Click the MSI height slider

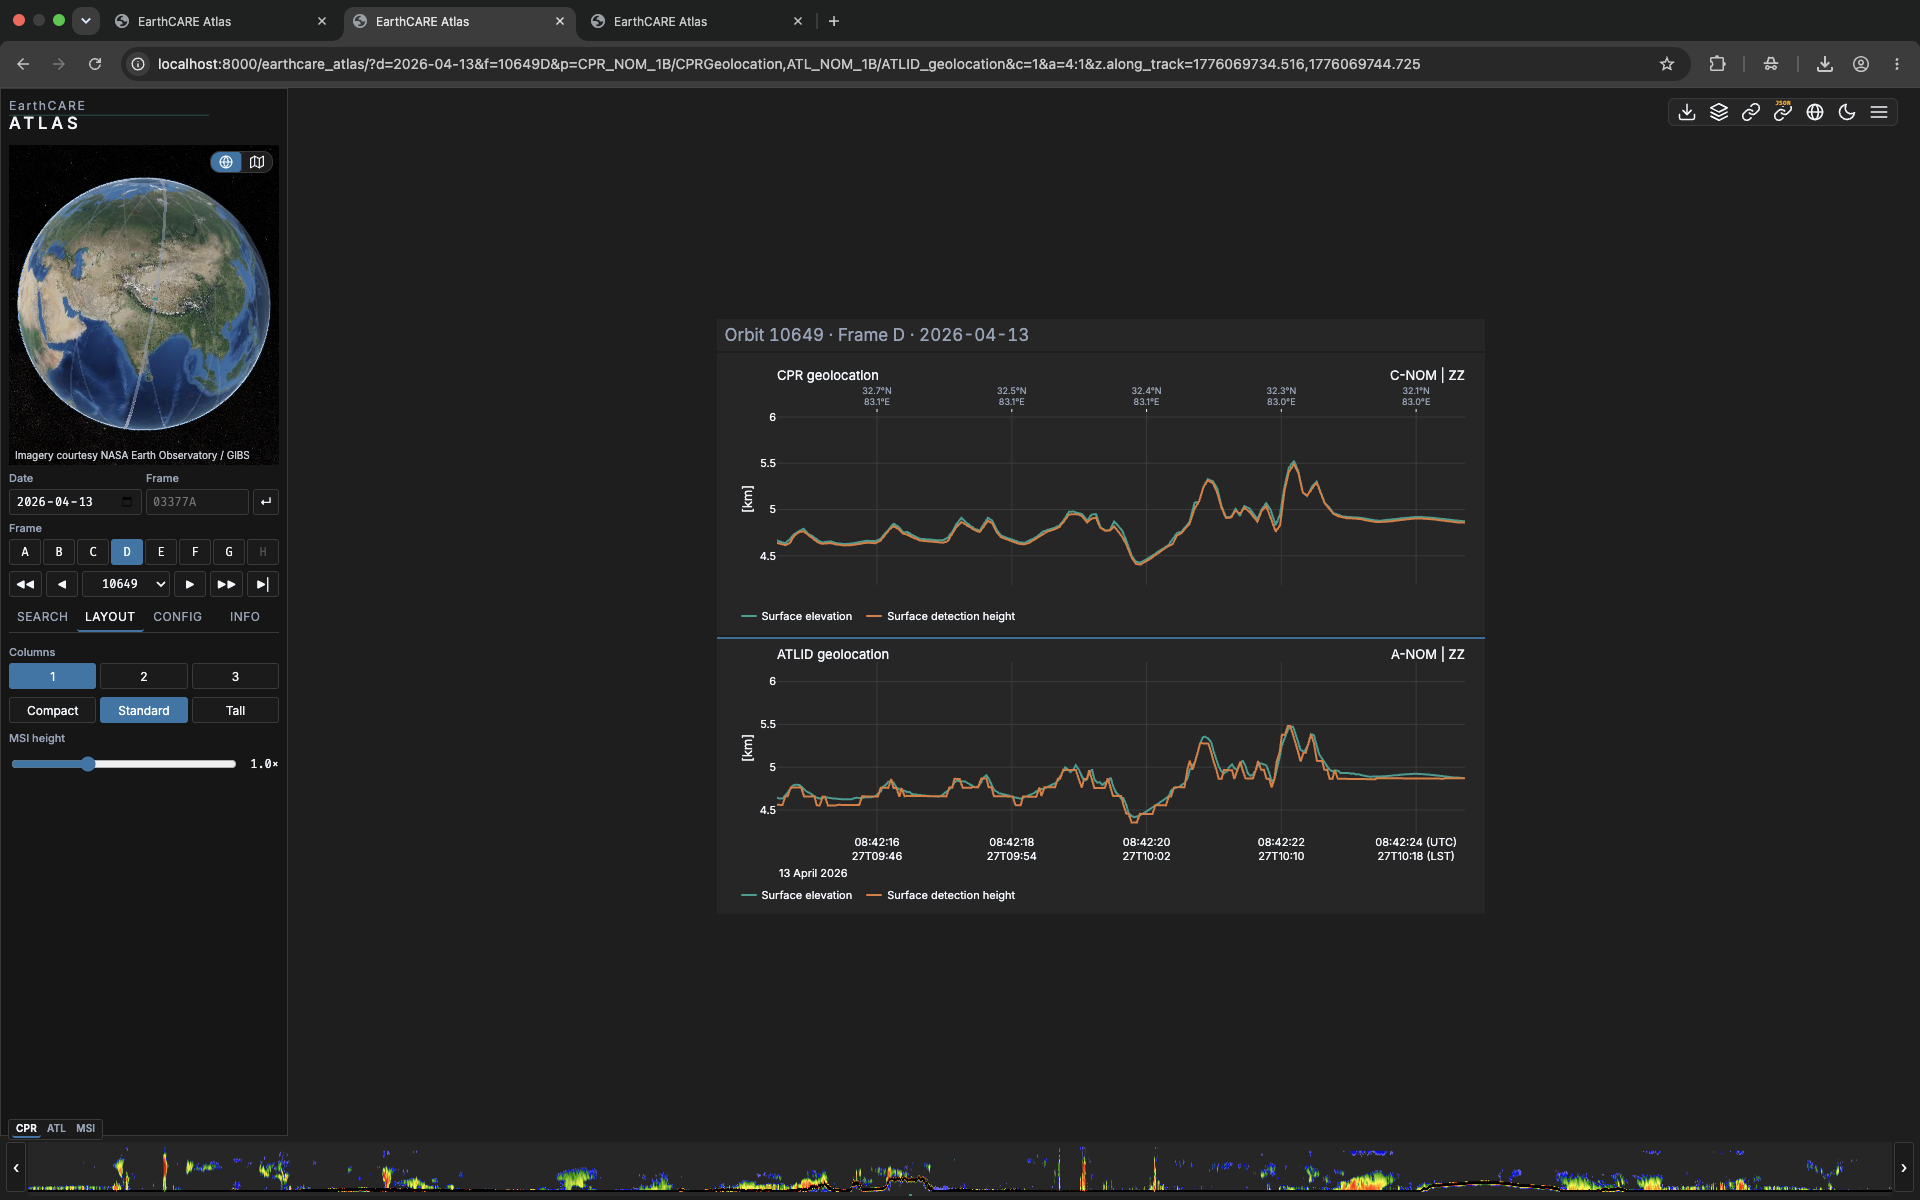click(124, 764)
